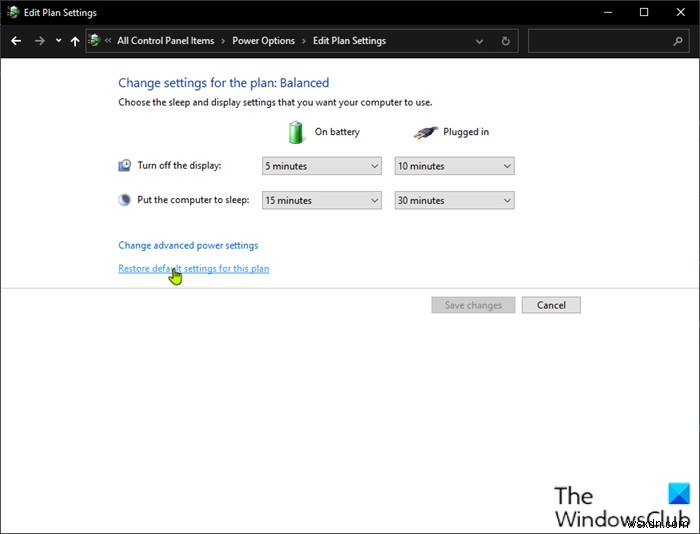Viewport: 700px width, 534px height.
Task: Go back using the Back arrow
Action: pos(16,41)
